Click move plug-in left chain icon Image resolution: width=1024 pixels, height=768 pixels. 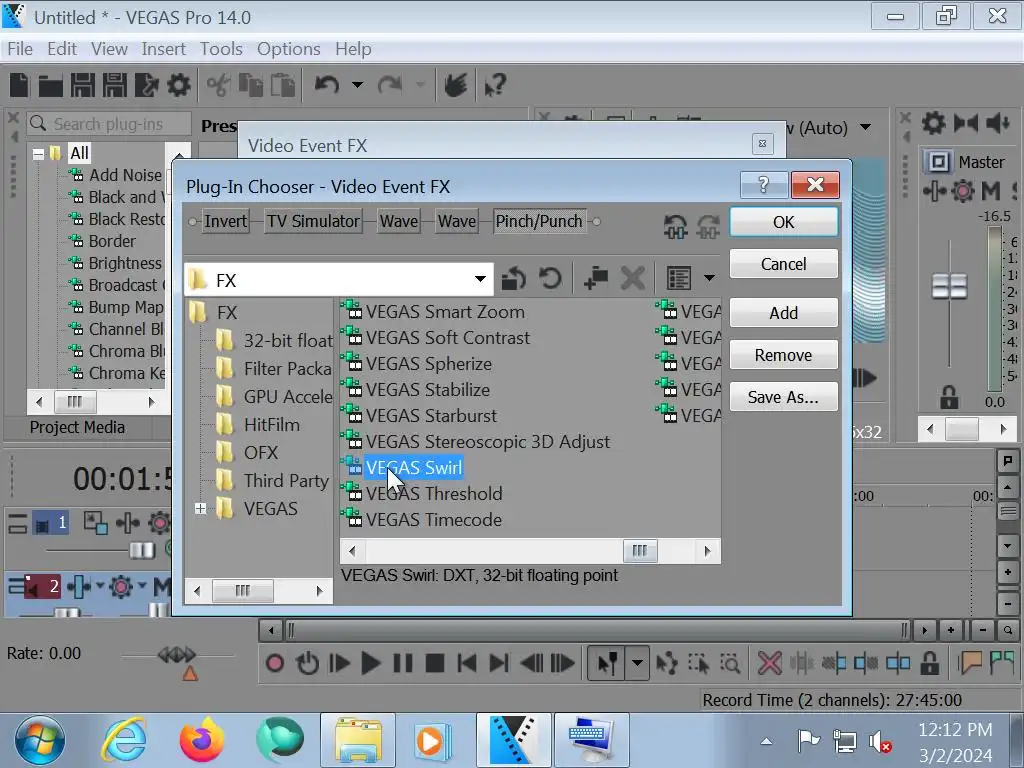[675, 227]
